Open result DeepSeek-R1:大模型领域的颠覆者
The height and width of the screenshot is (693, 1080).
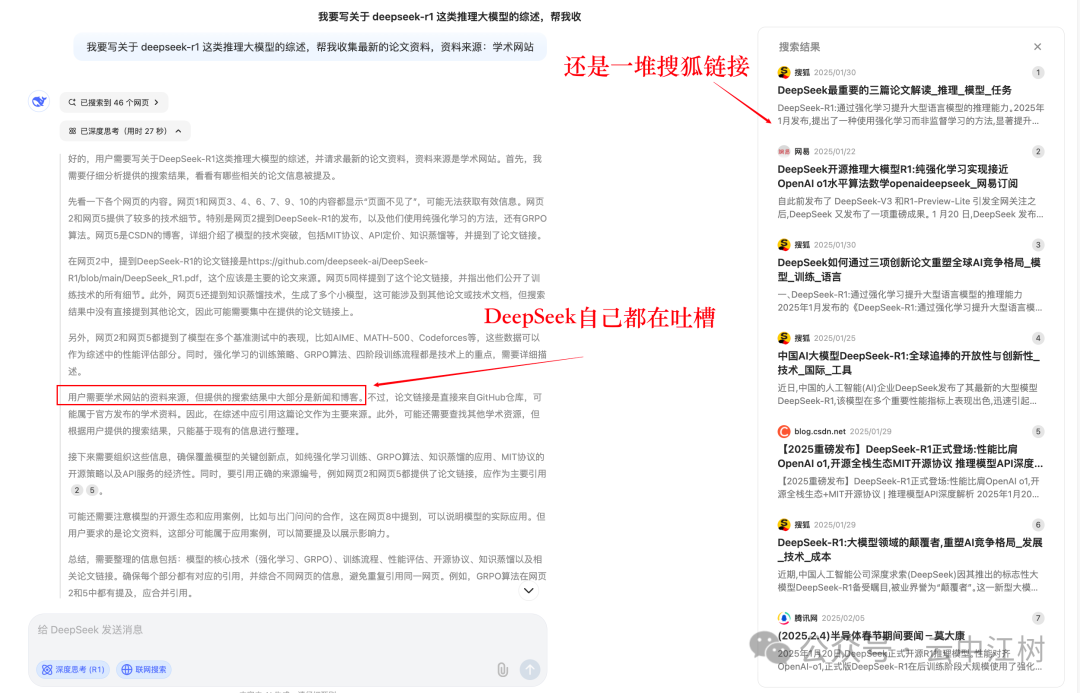(910, 550)
